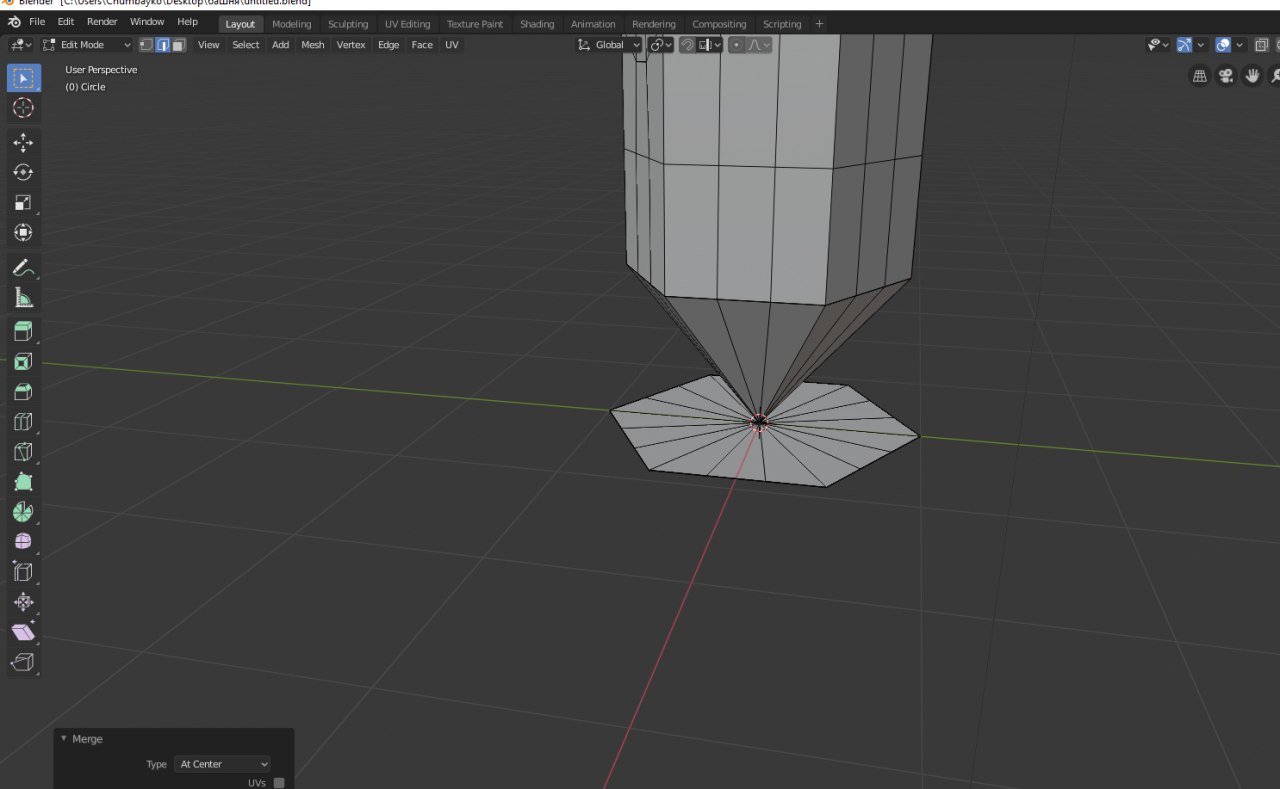The image size is (1280, 789).
Task: Click the camera view navigation icon
Action: pyautogui.click(x=1226, y=76)
